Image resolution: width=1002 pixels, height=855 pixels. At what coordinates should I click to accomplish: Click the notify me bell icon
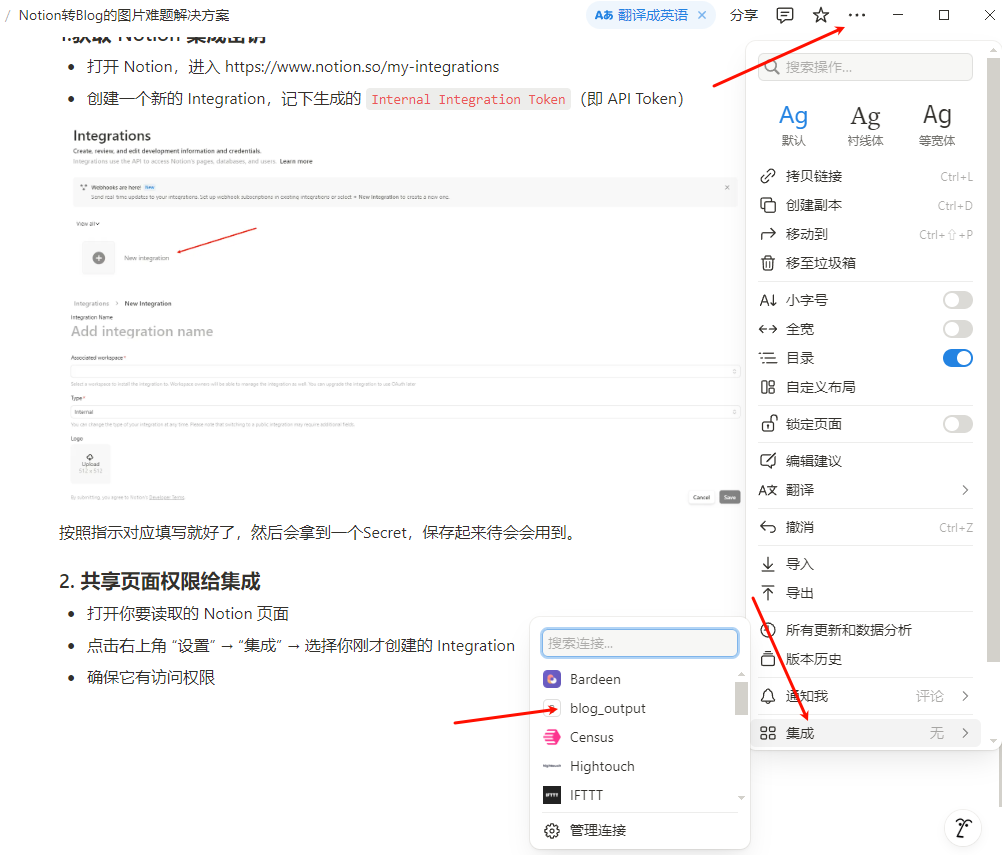point(768,696)
